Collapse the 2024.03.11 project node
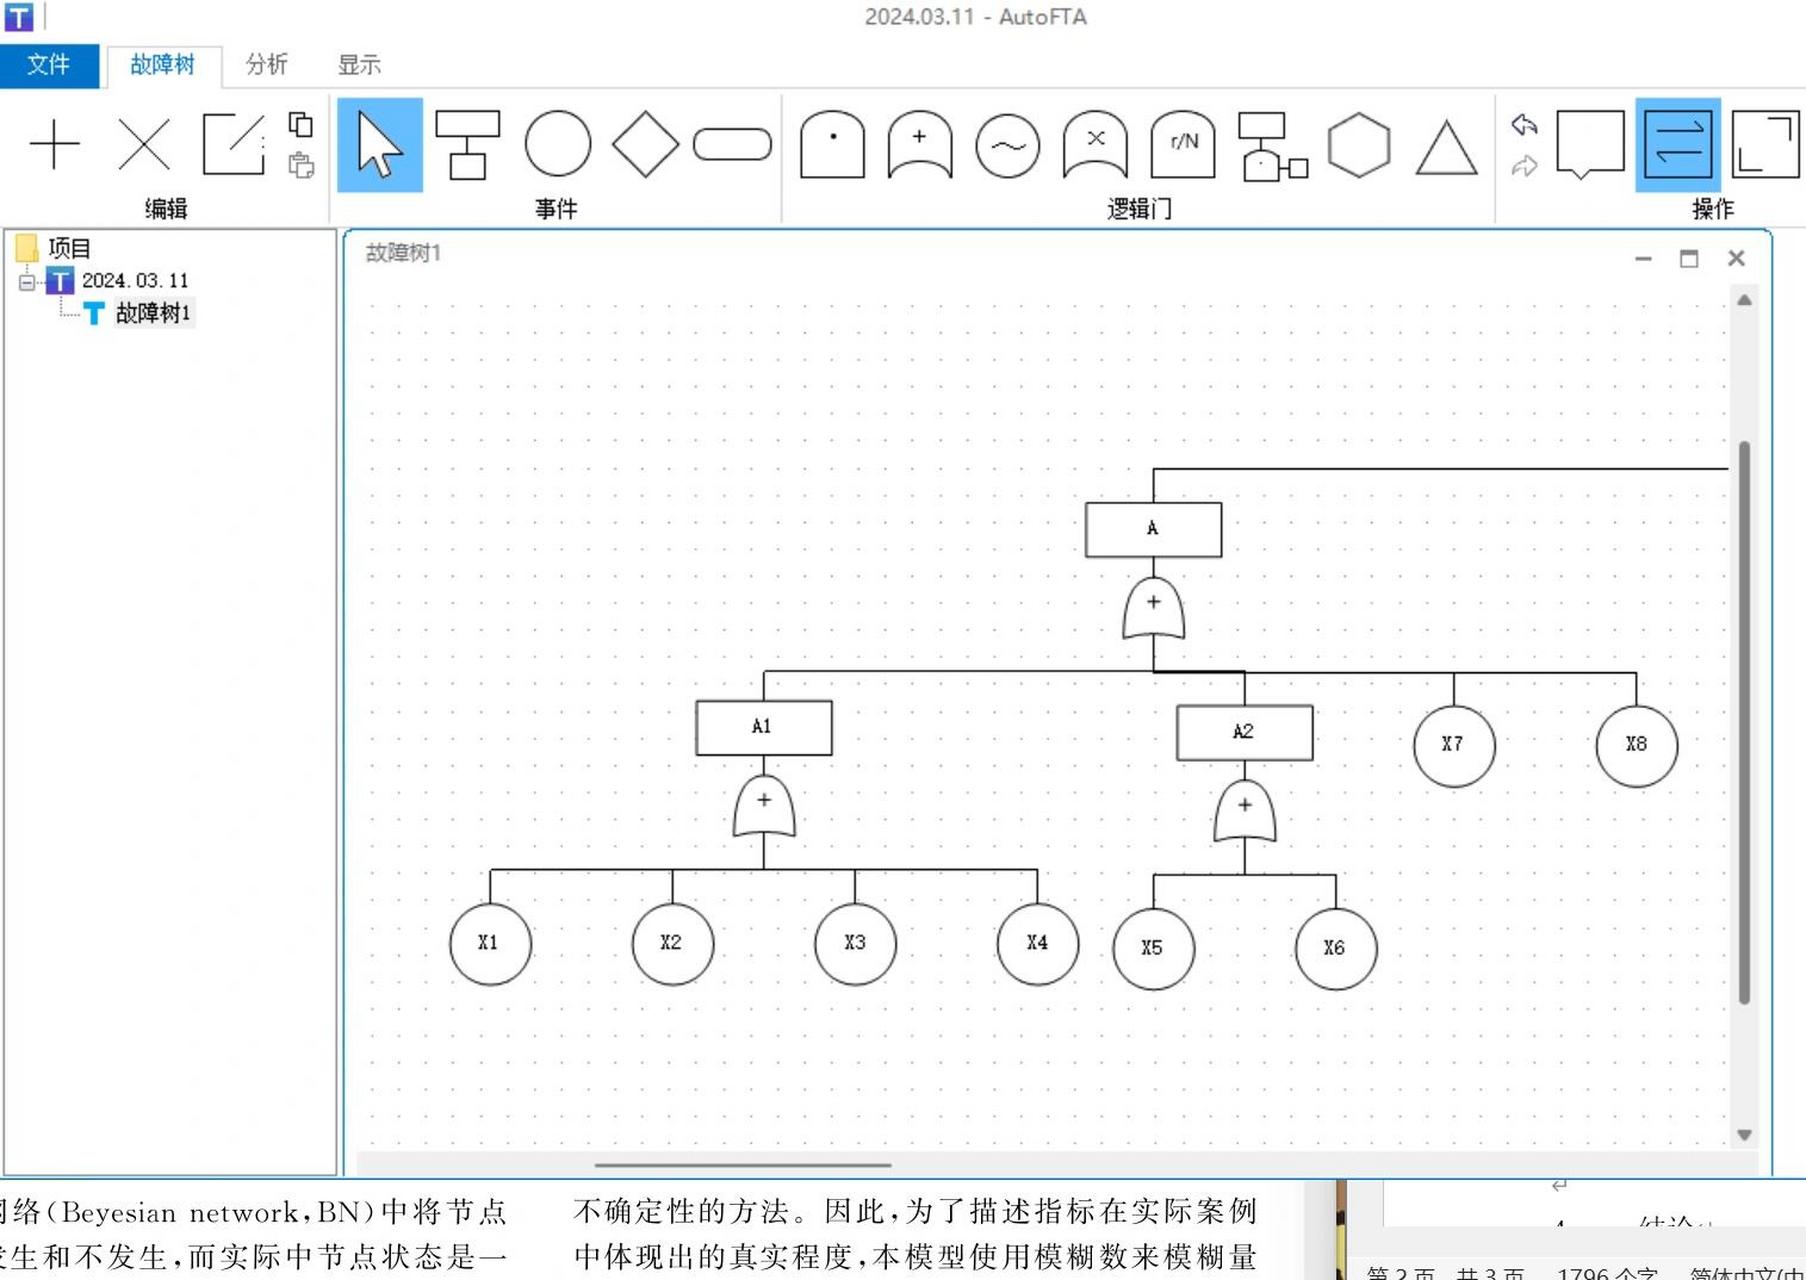 [x=27, y=282]
